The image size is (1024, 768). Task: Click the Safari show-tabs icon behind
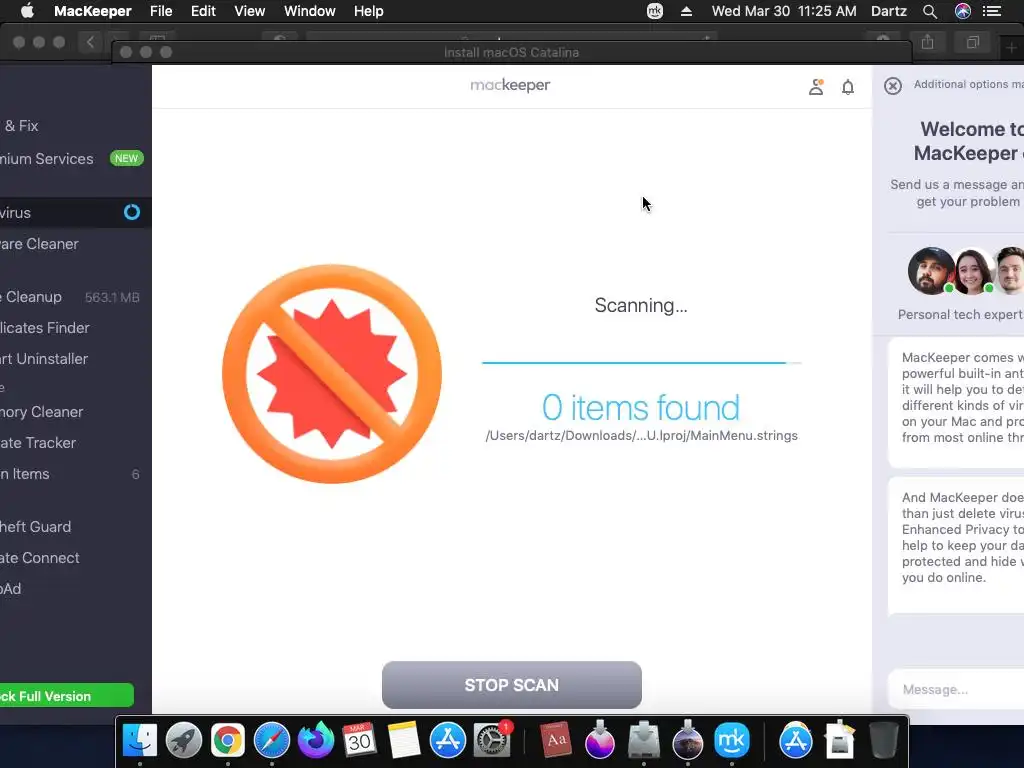tap(972, 42)
